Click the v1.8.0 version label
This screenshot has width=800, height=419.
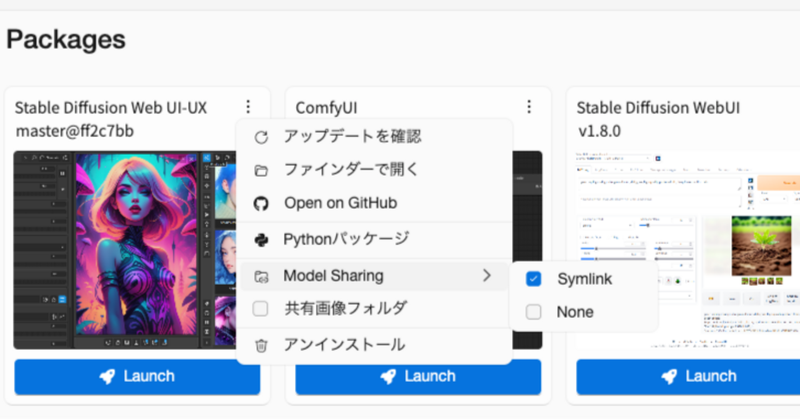tap(599, 131)
